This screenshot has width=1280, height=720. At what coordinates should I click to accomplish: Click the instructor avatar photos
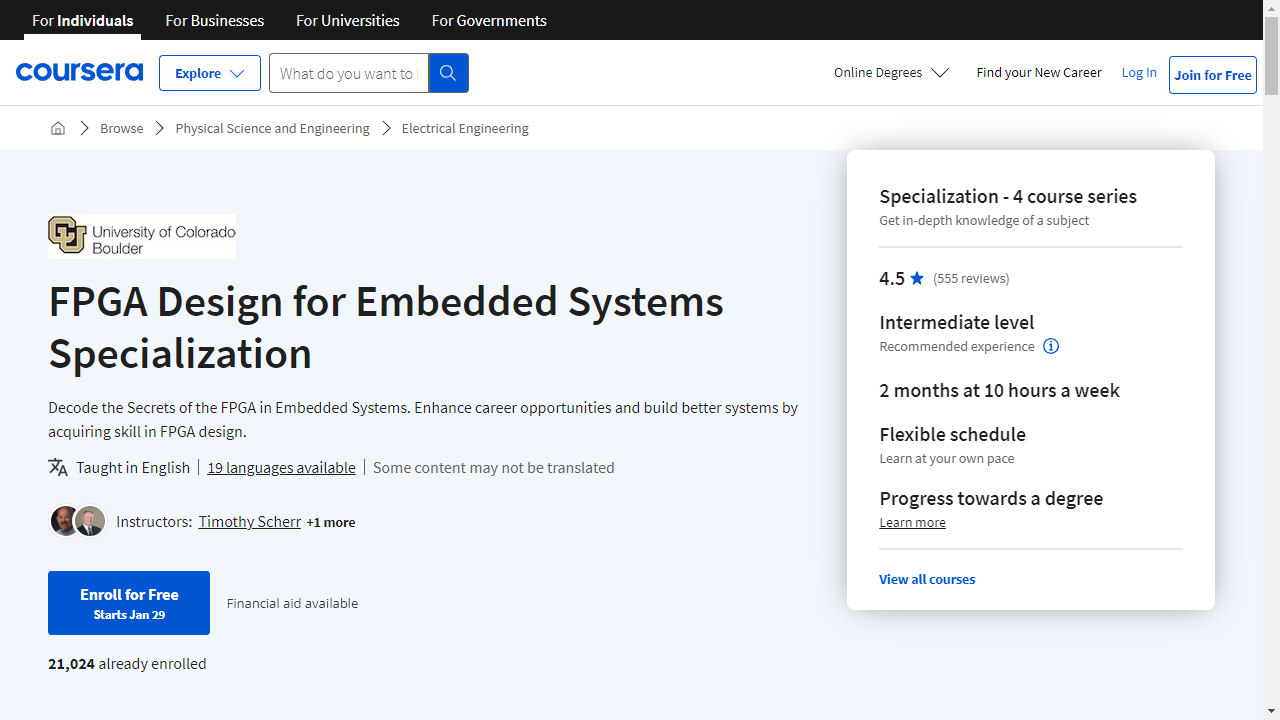(78, 521)
